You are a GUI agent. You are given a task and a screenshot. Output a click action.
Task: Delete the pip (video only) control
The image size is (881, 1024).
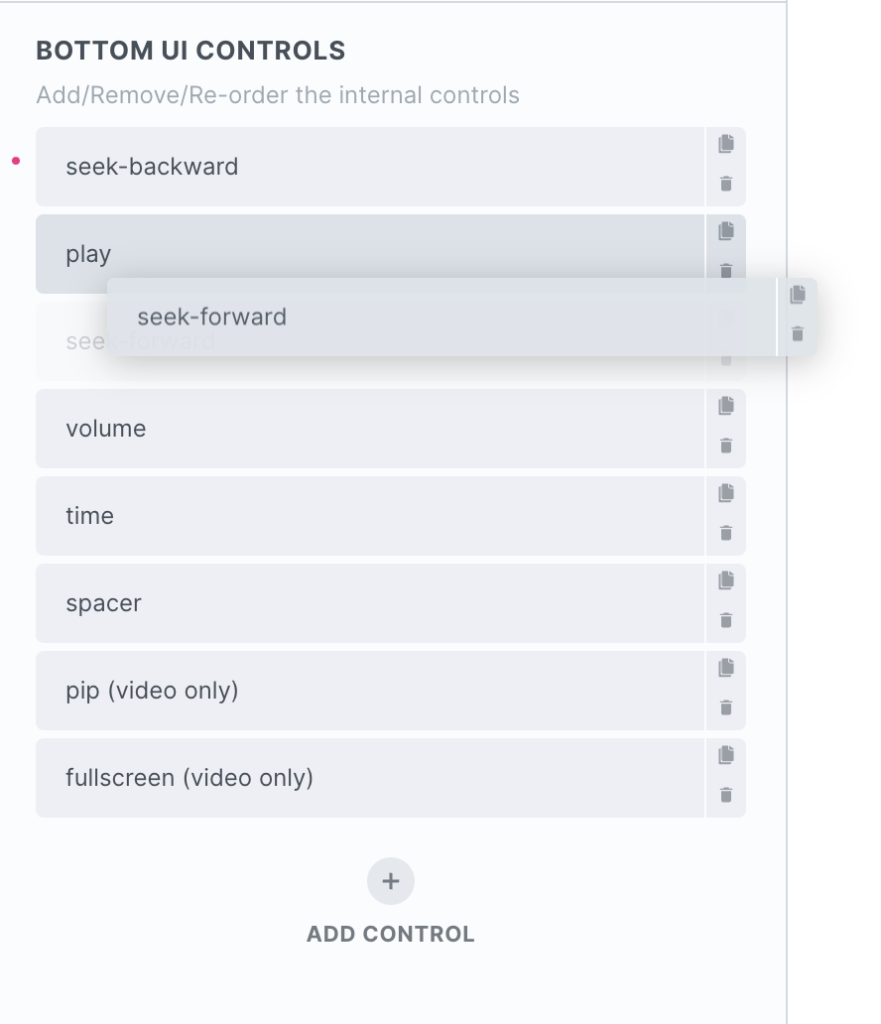pyautogui.click(x=726, y=708)
